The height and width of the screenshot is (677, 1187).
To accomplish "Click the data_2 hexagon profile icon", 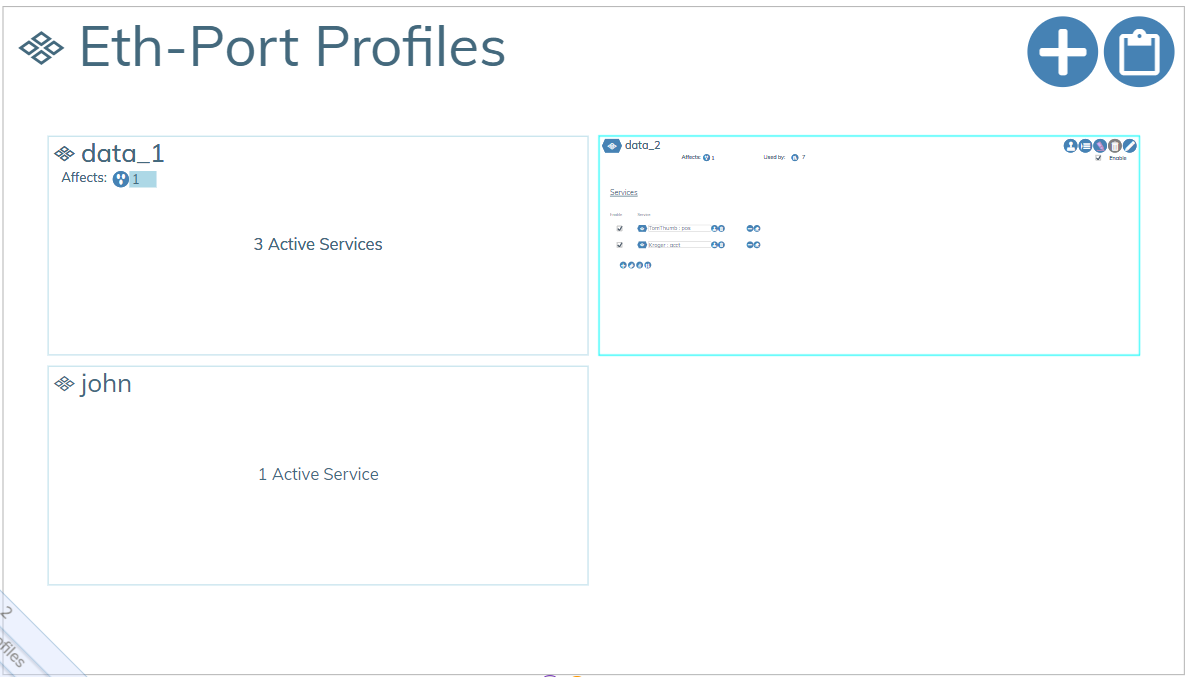I will 612,146.
